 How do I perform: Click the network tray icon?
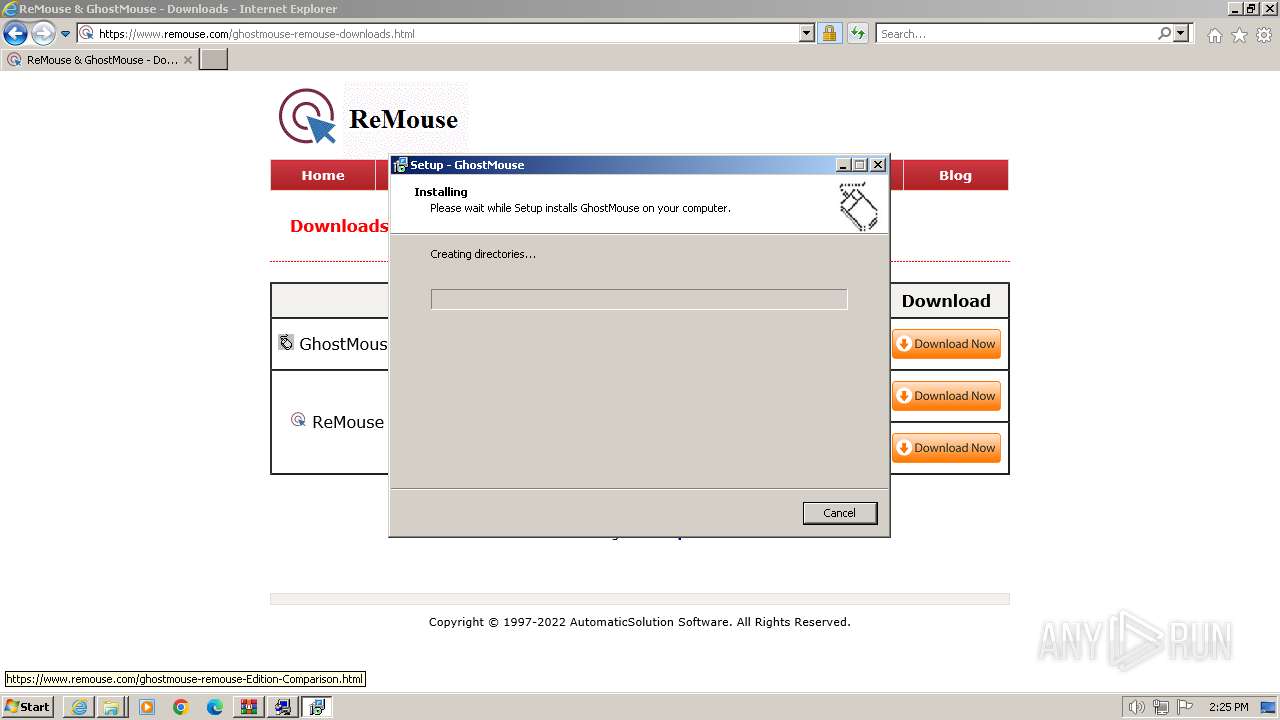pos(1161,707)
